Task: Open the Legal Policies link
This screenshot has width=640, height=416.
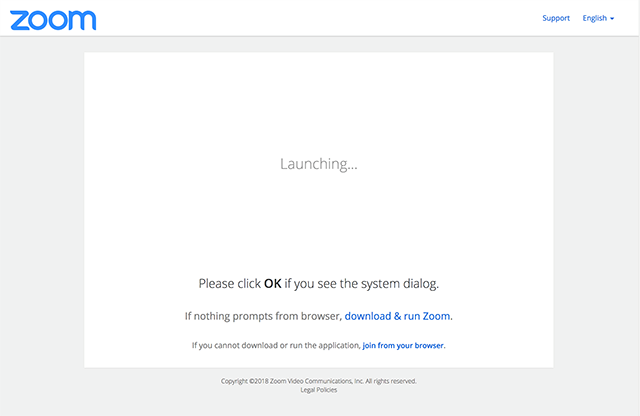Action: tap(319, 390)
